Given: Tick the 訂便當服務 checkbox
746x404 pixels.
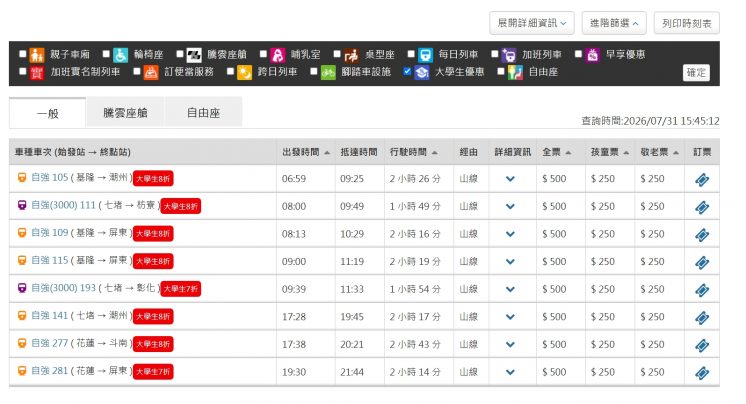Looking at the screenshot, I should click(x=137, y=71).
